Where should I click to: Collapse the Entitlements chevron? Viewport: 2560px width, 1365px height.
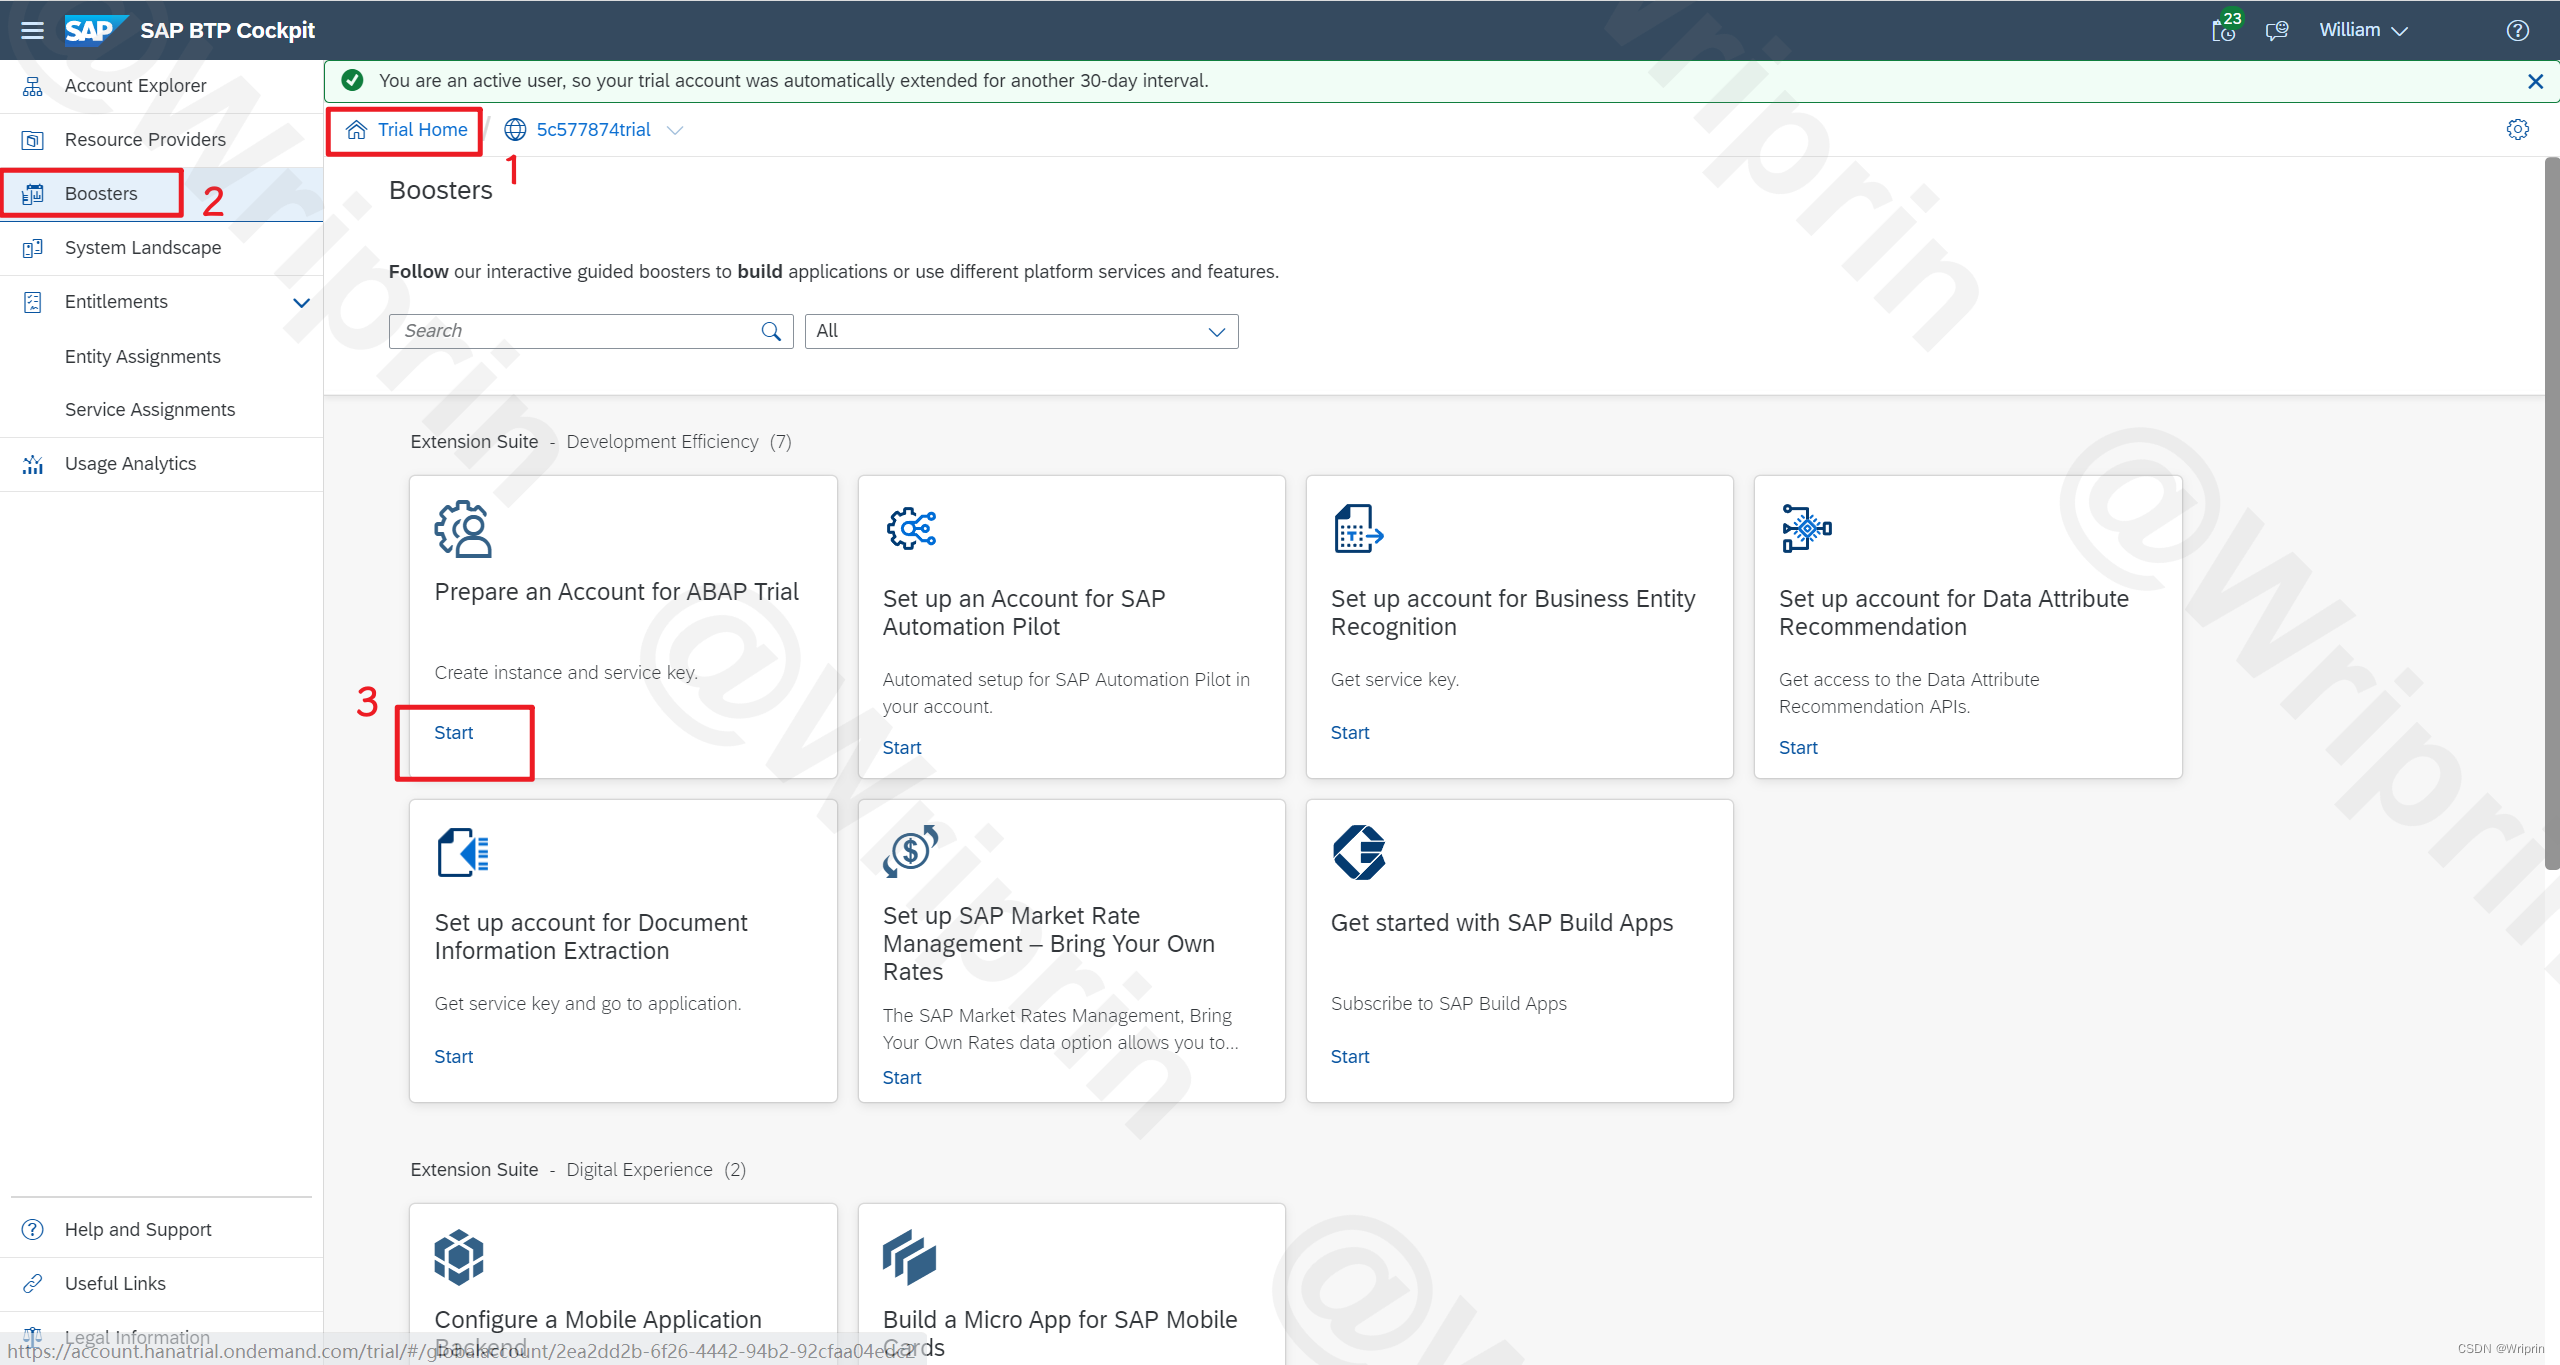pyautogui.click(x=301, y=302)
